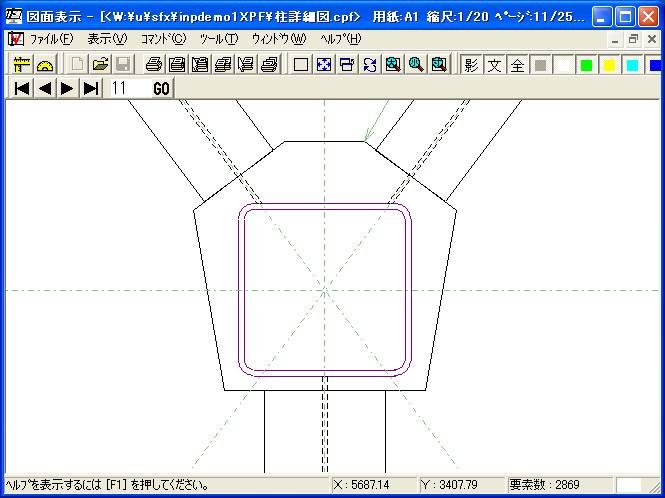665x498 pixels.
Task: Click the magnifier icon marked 部
Action: tap(439, 65)
